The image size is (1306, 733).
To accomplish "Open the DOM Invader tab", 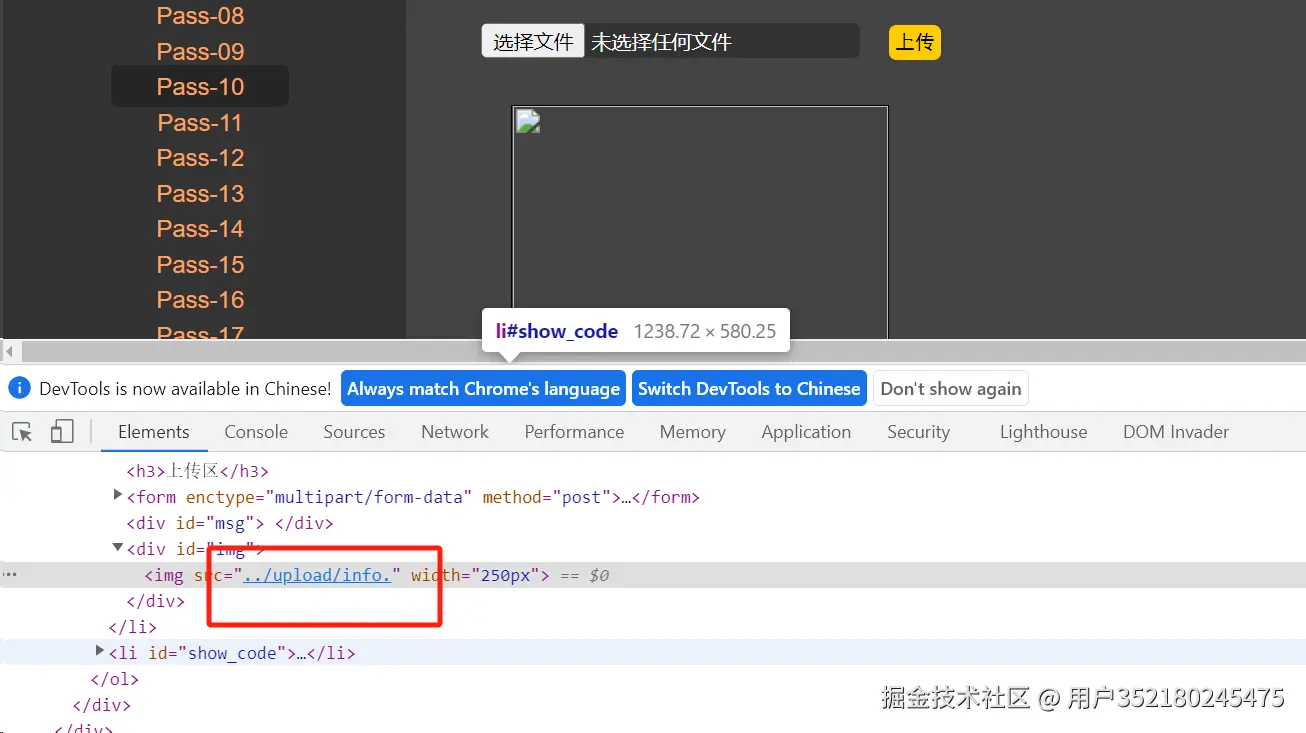I will tap(1176, 432).
